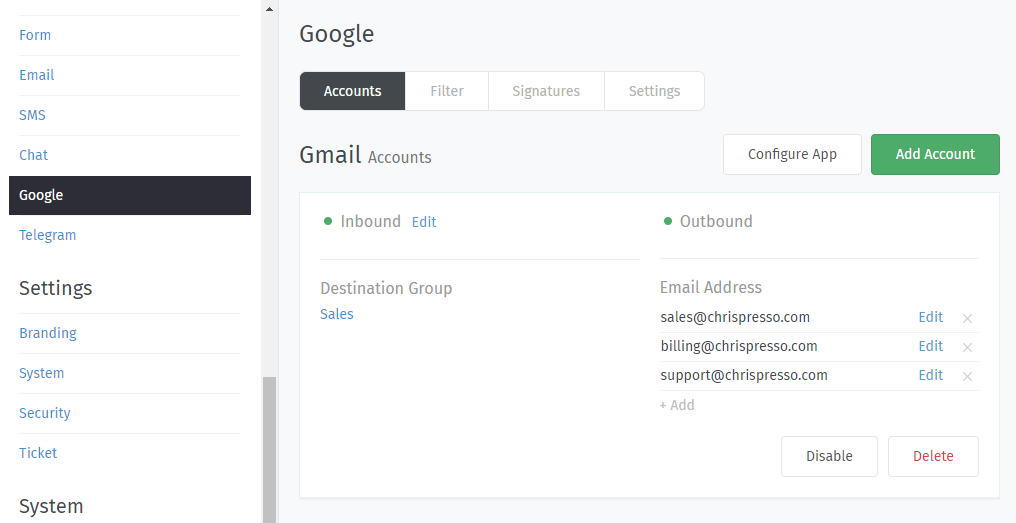Click the Outbound status label
Viewport: 1016px width, 523px height.
pos(716,222)
